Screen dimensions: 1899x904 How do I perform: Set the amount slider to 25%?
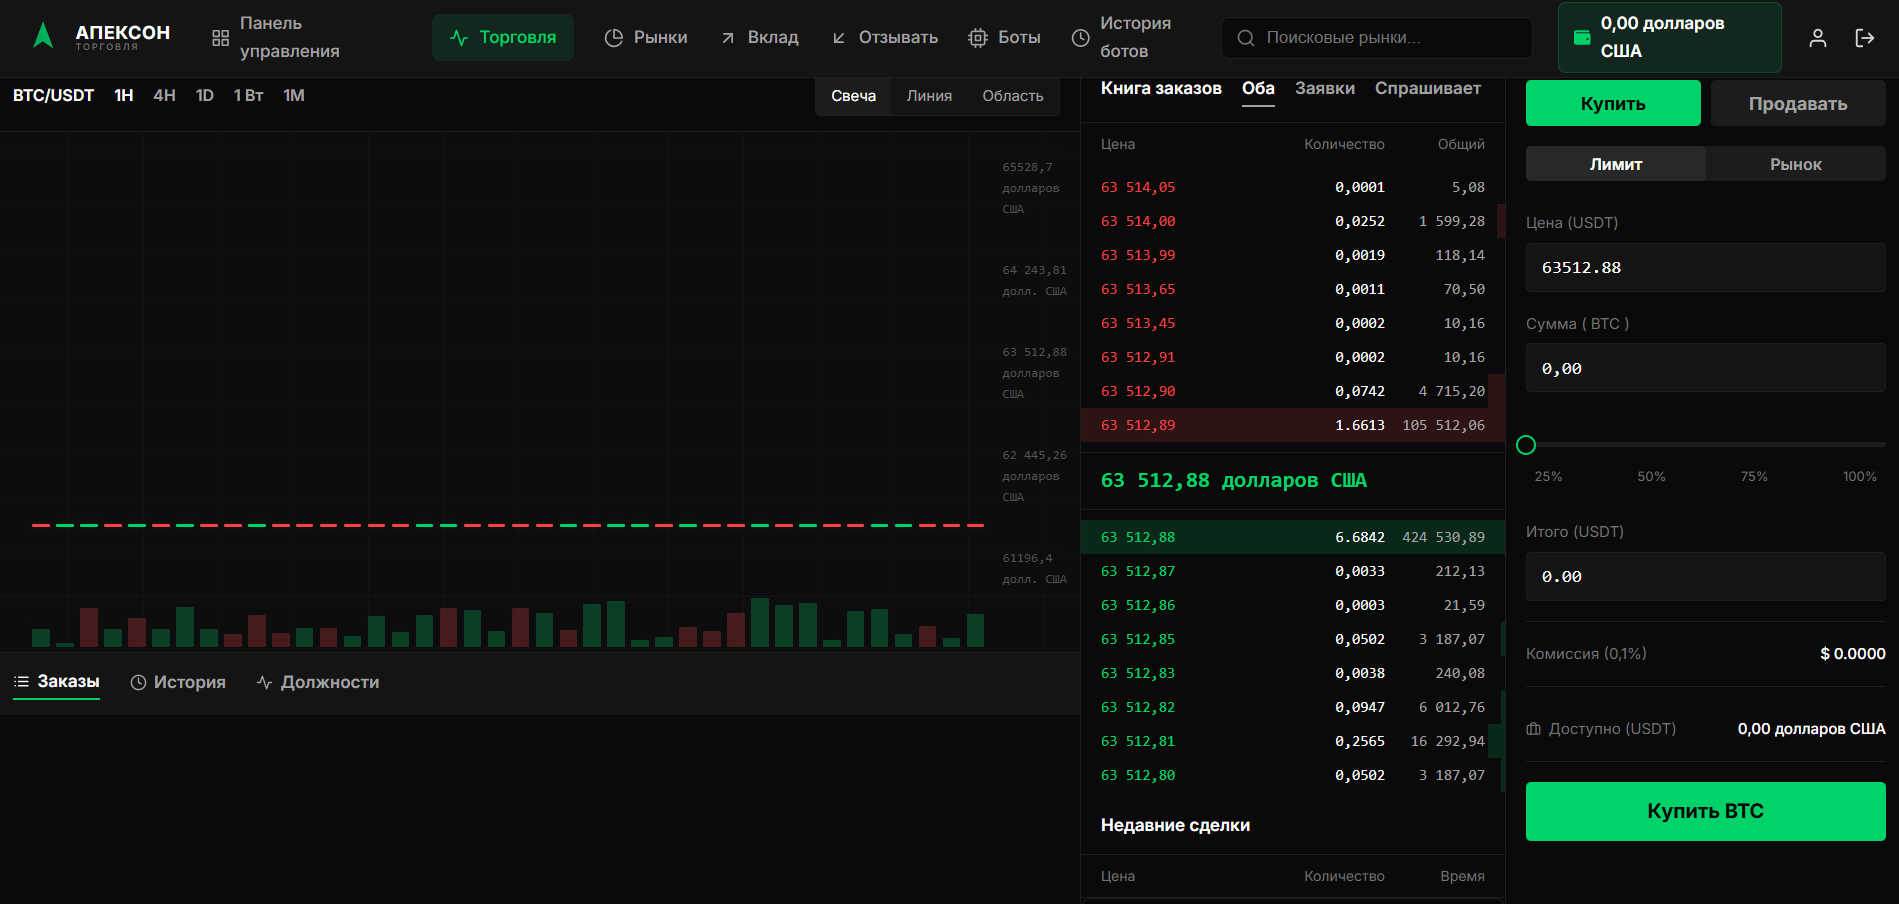click(x=1548, y=476)
